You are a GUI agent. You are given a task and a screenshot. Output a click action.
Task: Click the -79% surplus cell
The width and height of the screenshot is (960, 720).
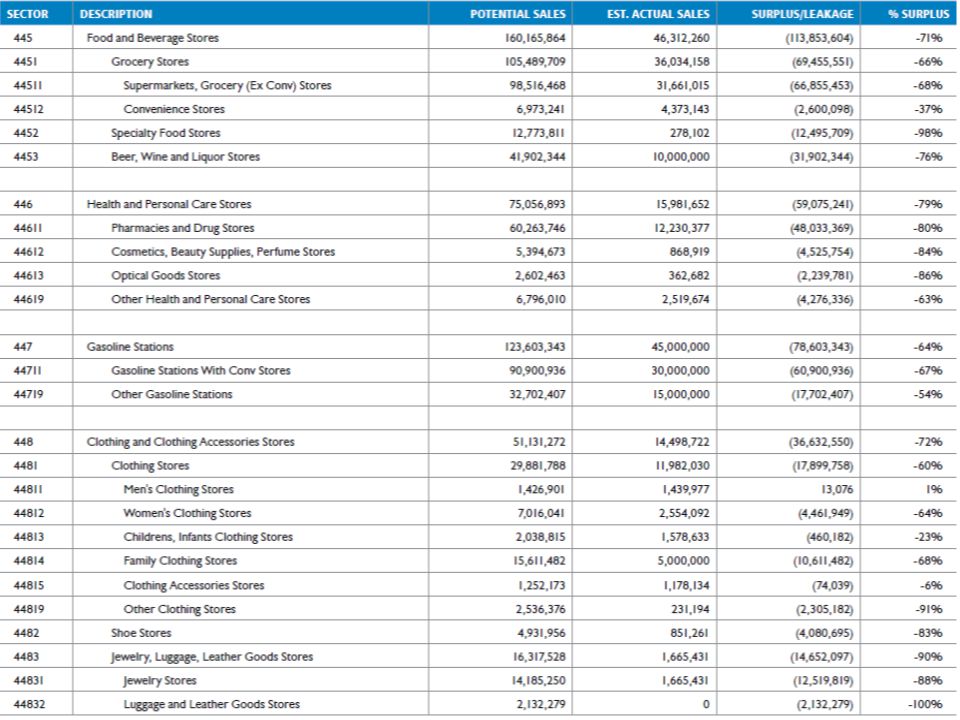pos(928,204)
